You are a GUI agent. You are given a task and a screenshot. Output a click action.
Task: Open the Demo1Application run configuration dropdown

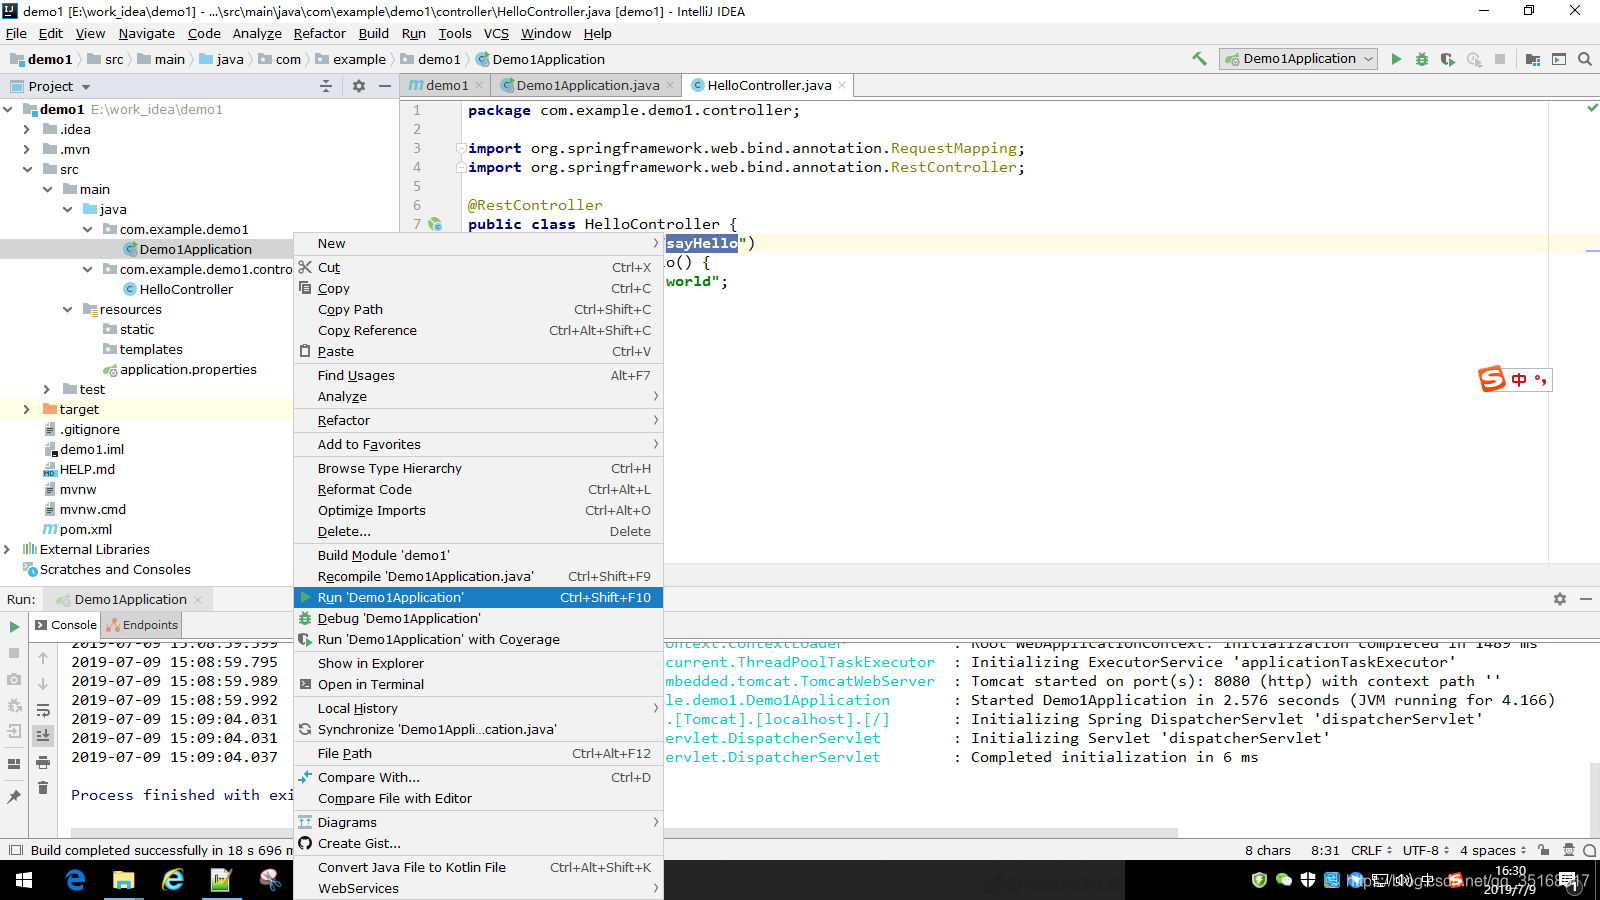[x=1299, y=59]
